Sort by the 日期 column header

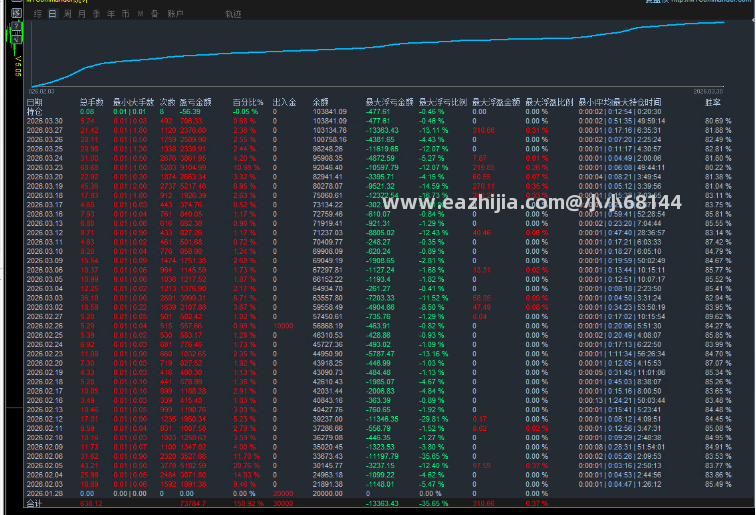pos(34,102)
